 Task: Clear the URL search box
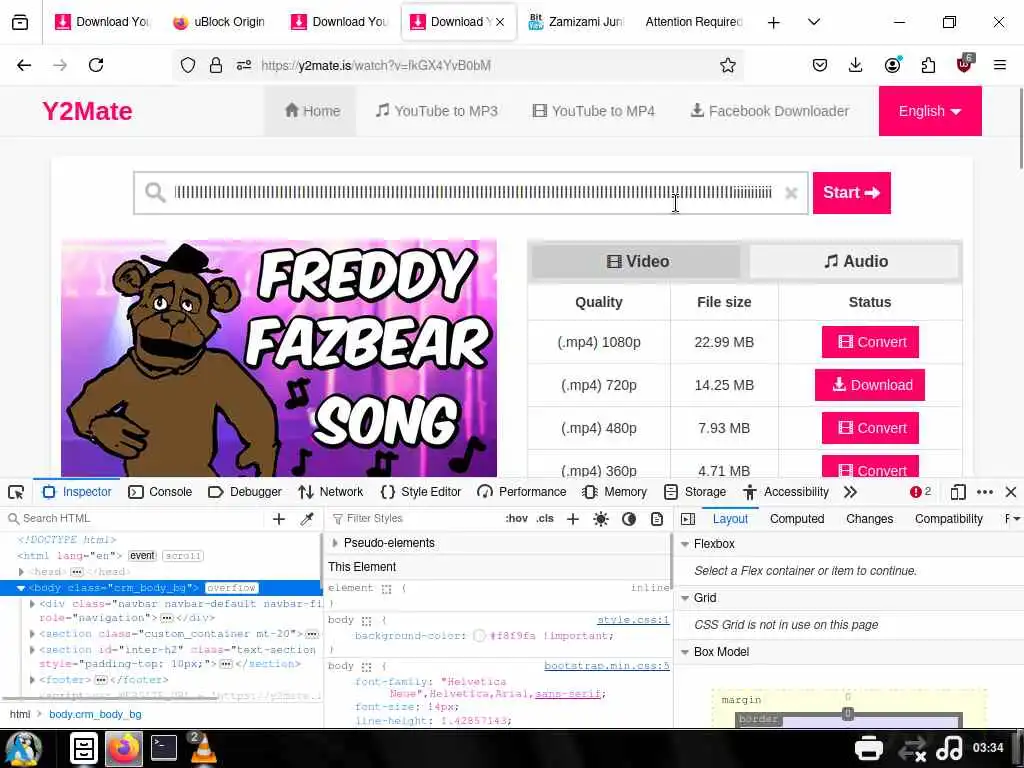(x=791, y=193)
